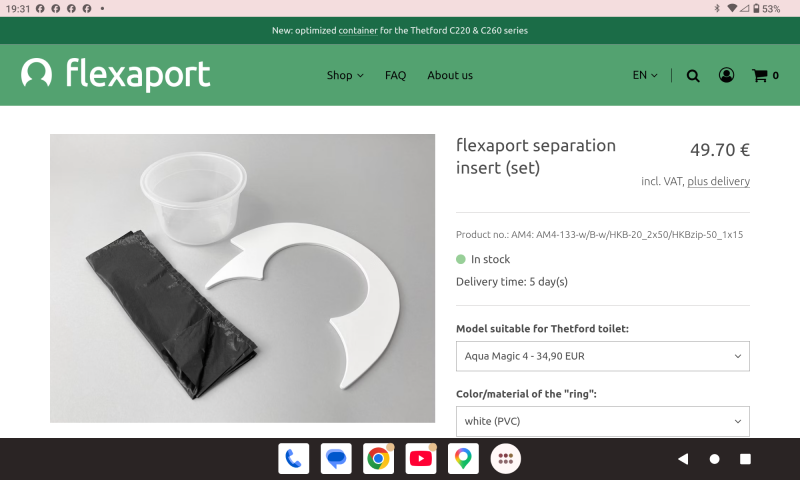Open Google Maps from the dock

[463, 459]
